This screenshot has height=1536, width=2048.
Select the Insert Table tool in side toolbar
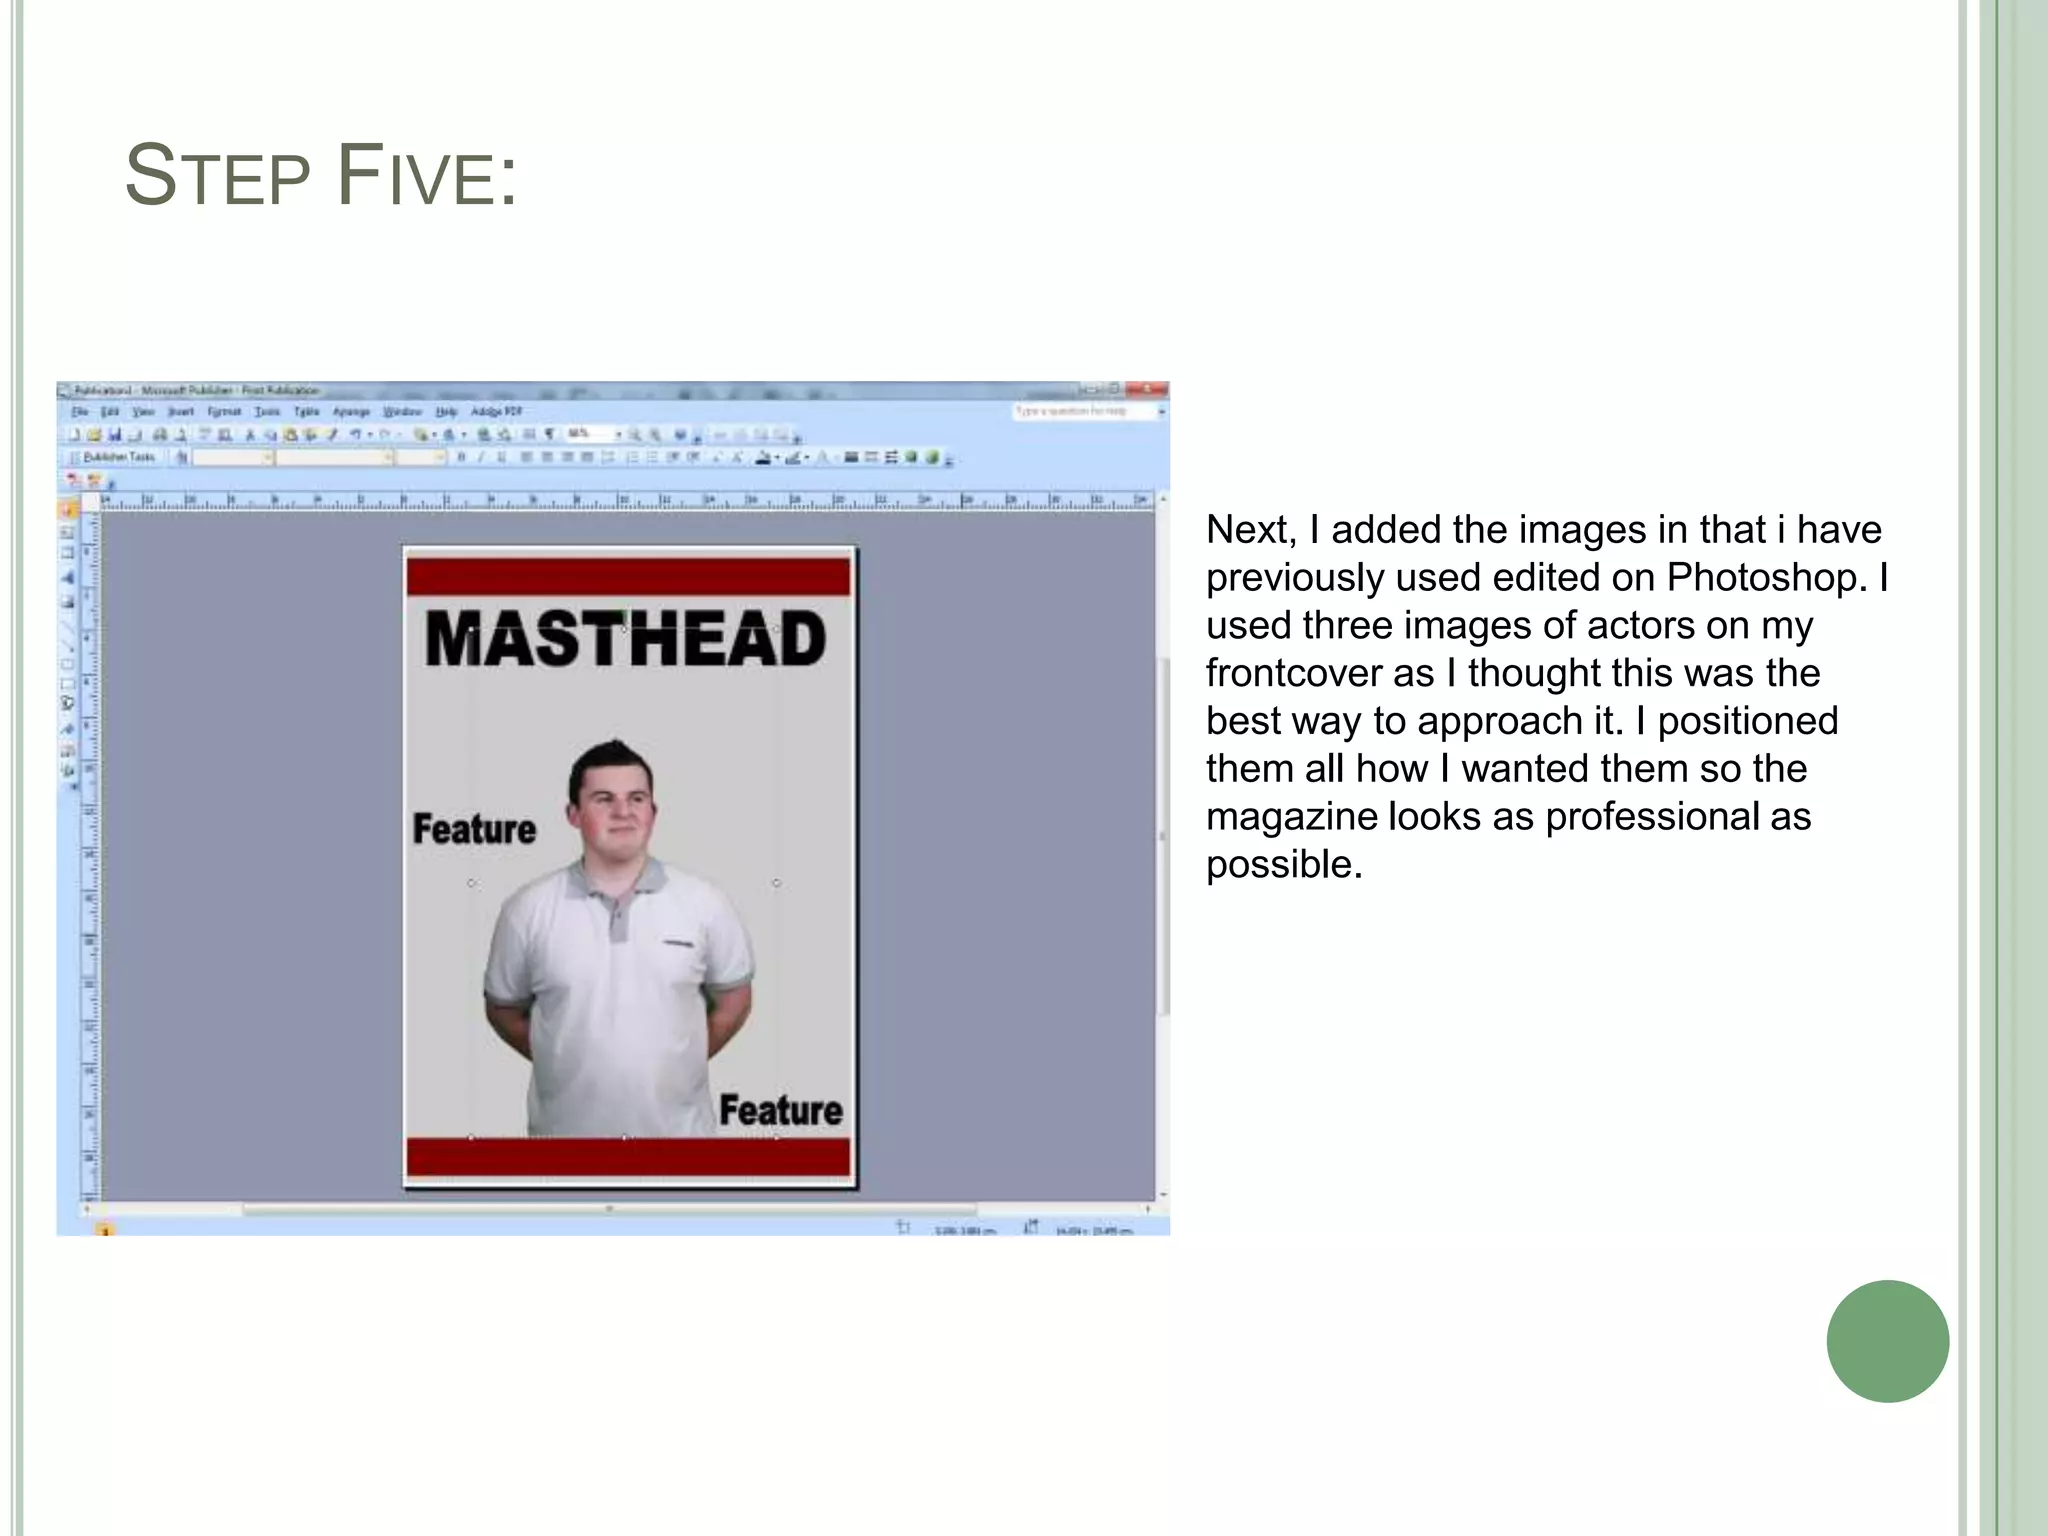coord(67,553)
